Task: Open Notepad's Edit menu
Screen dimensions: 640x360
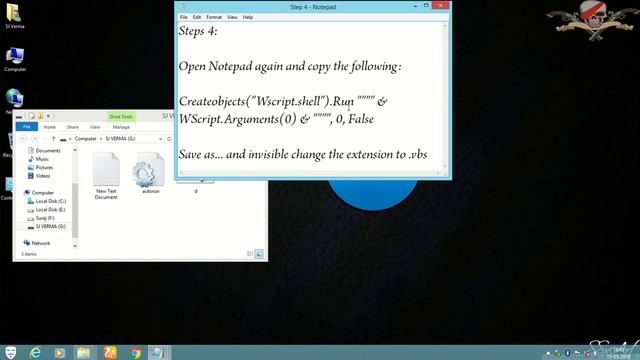Action: 197,17
